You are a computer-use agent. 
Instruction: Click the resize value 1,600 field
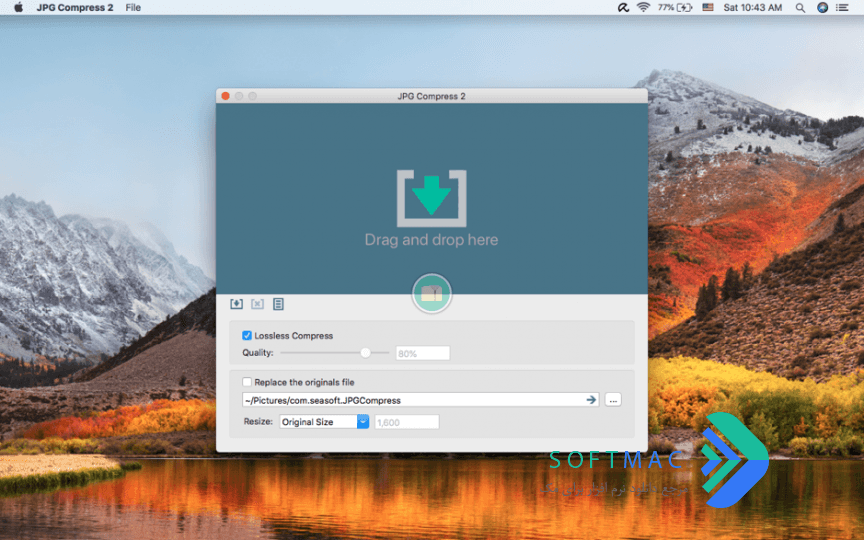click(407, 422)
